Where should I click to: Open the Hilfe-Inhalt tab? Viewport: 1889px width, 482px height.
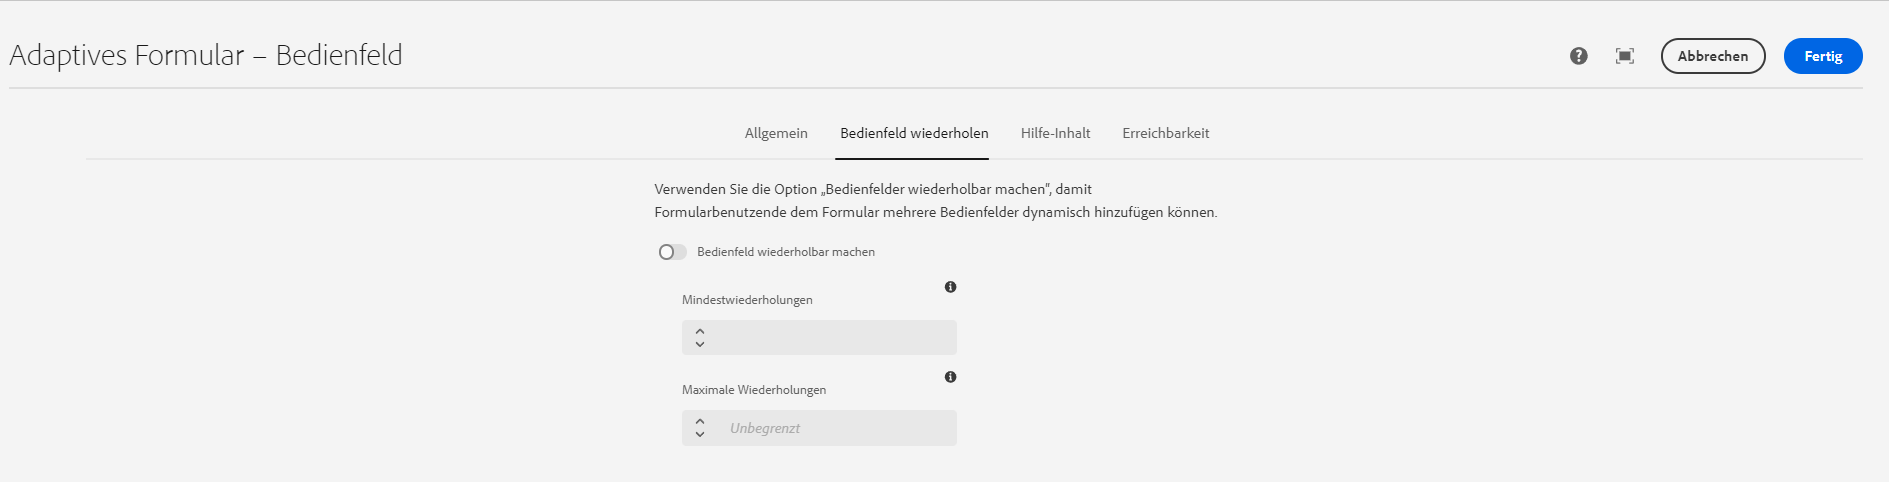coord(1055,133)
